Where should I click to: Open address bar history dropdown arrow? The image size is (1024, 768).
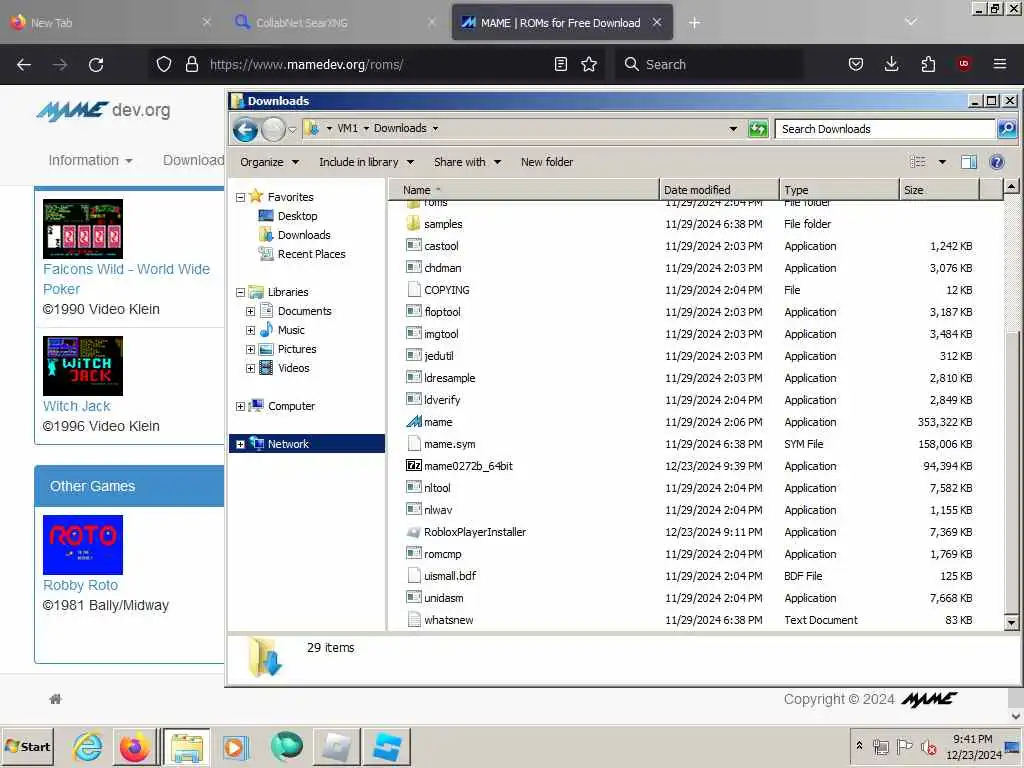click(733, 129)
